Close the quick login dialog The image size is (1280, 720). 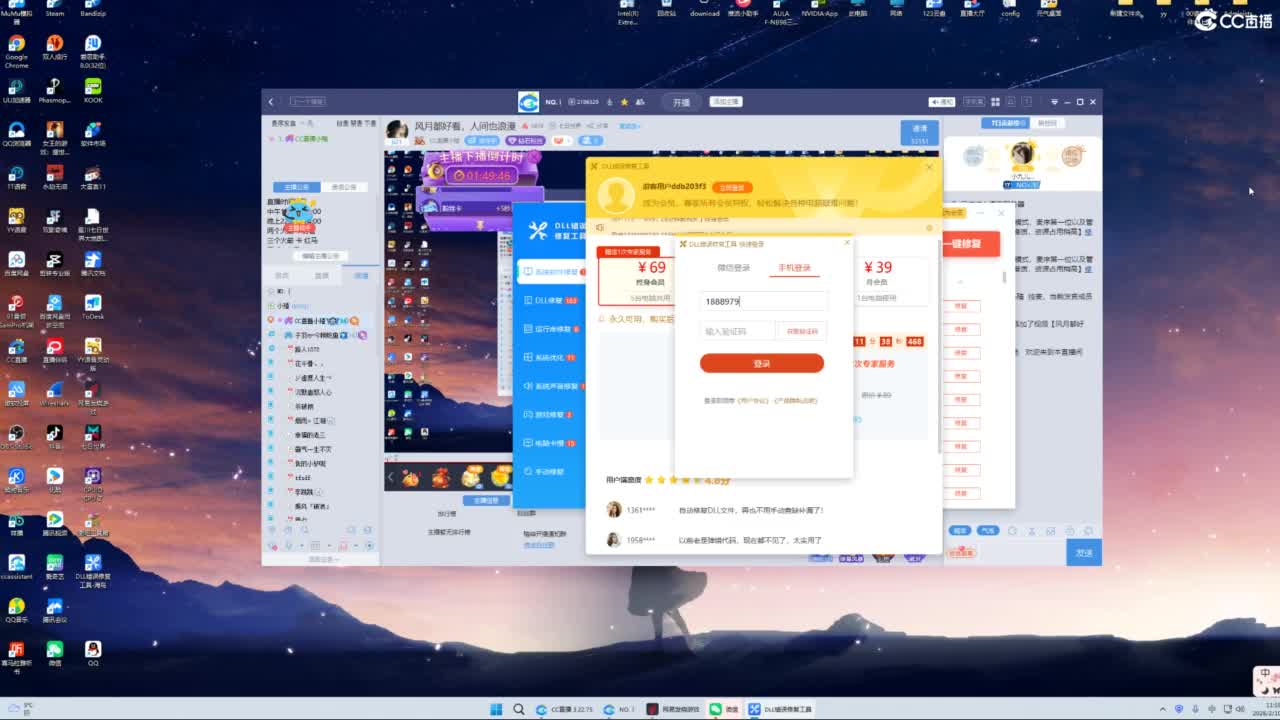click(x=847, y=243)
